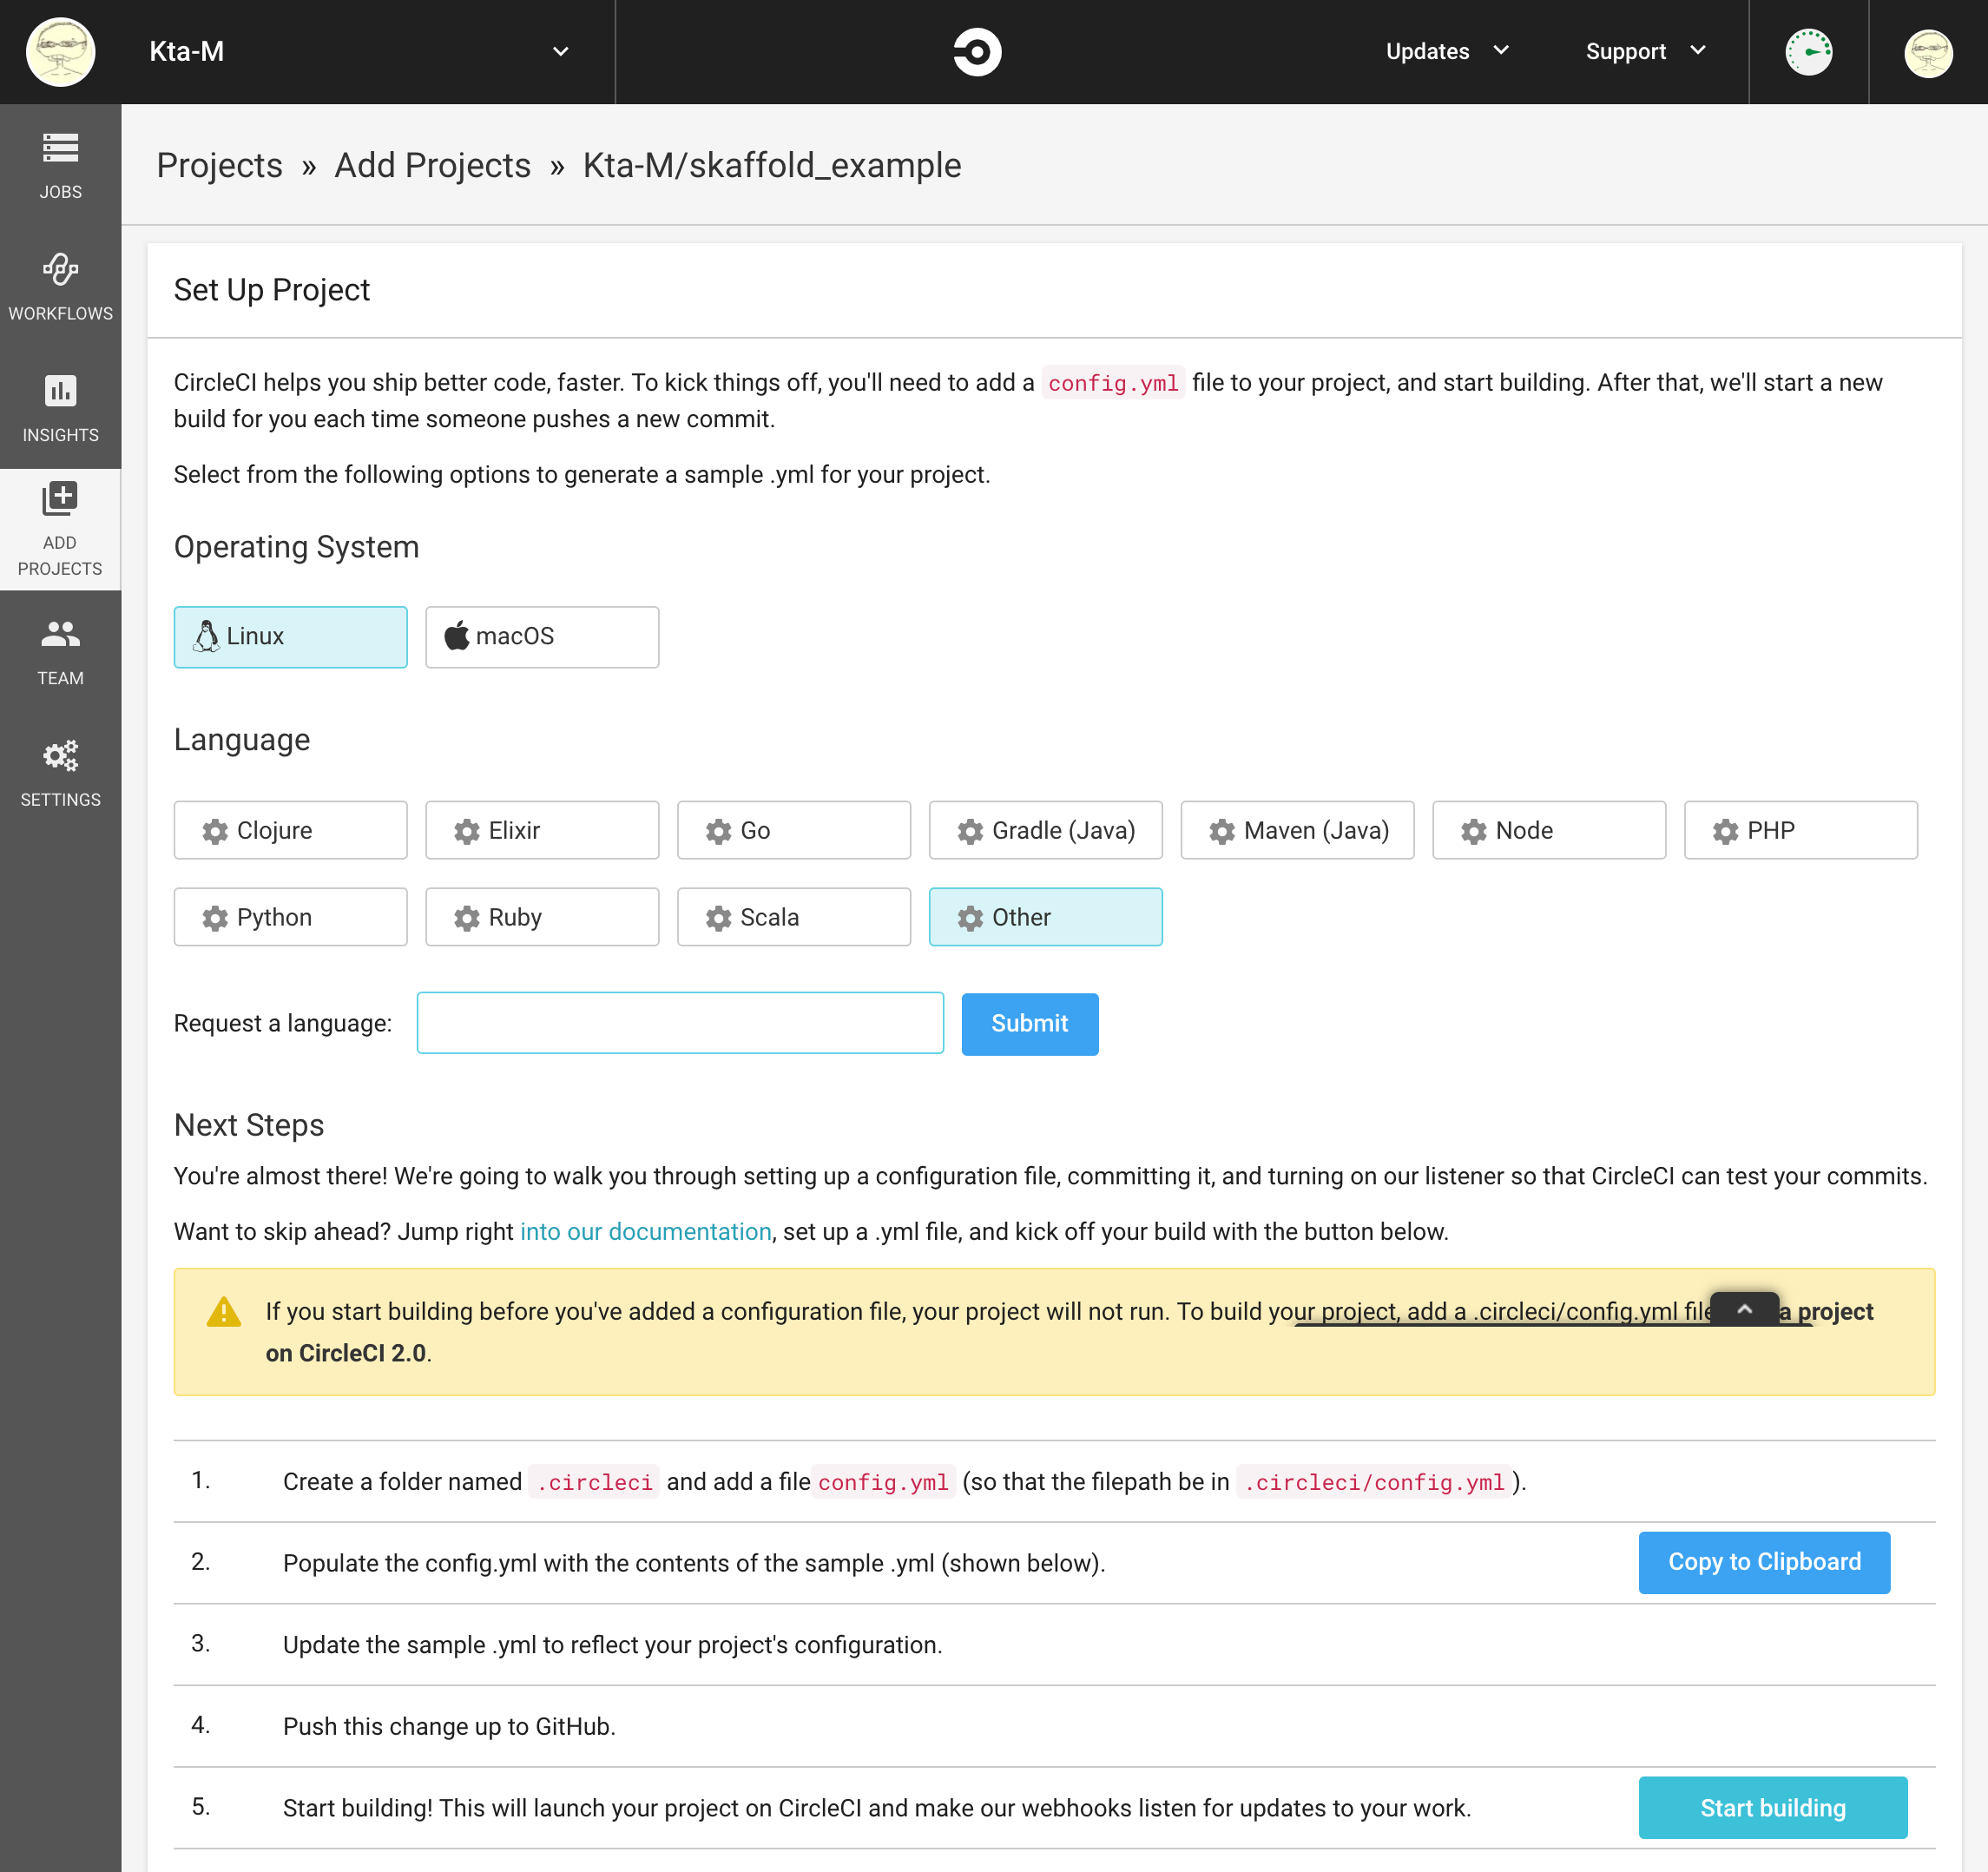The height and width of the screenshot is (1872, 1988).
Task: Open the into our documentation link
Action: pyautogui.click(x=645, y=1231)
